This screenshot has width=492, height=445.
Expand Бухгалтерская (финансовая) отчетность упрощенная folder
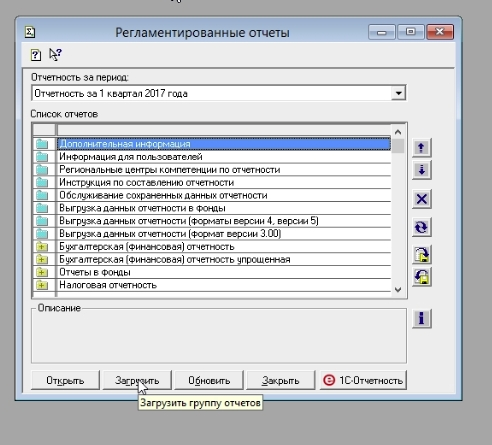point(42,259)
